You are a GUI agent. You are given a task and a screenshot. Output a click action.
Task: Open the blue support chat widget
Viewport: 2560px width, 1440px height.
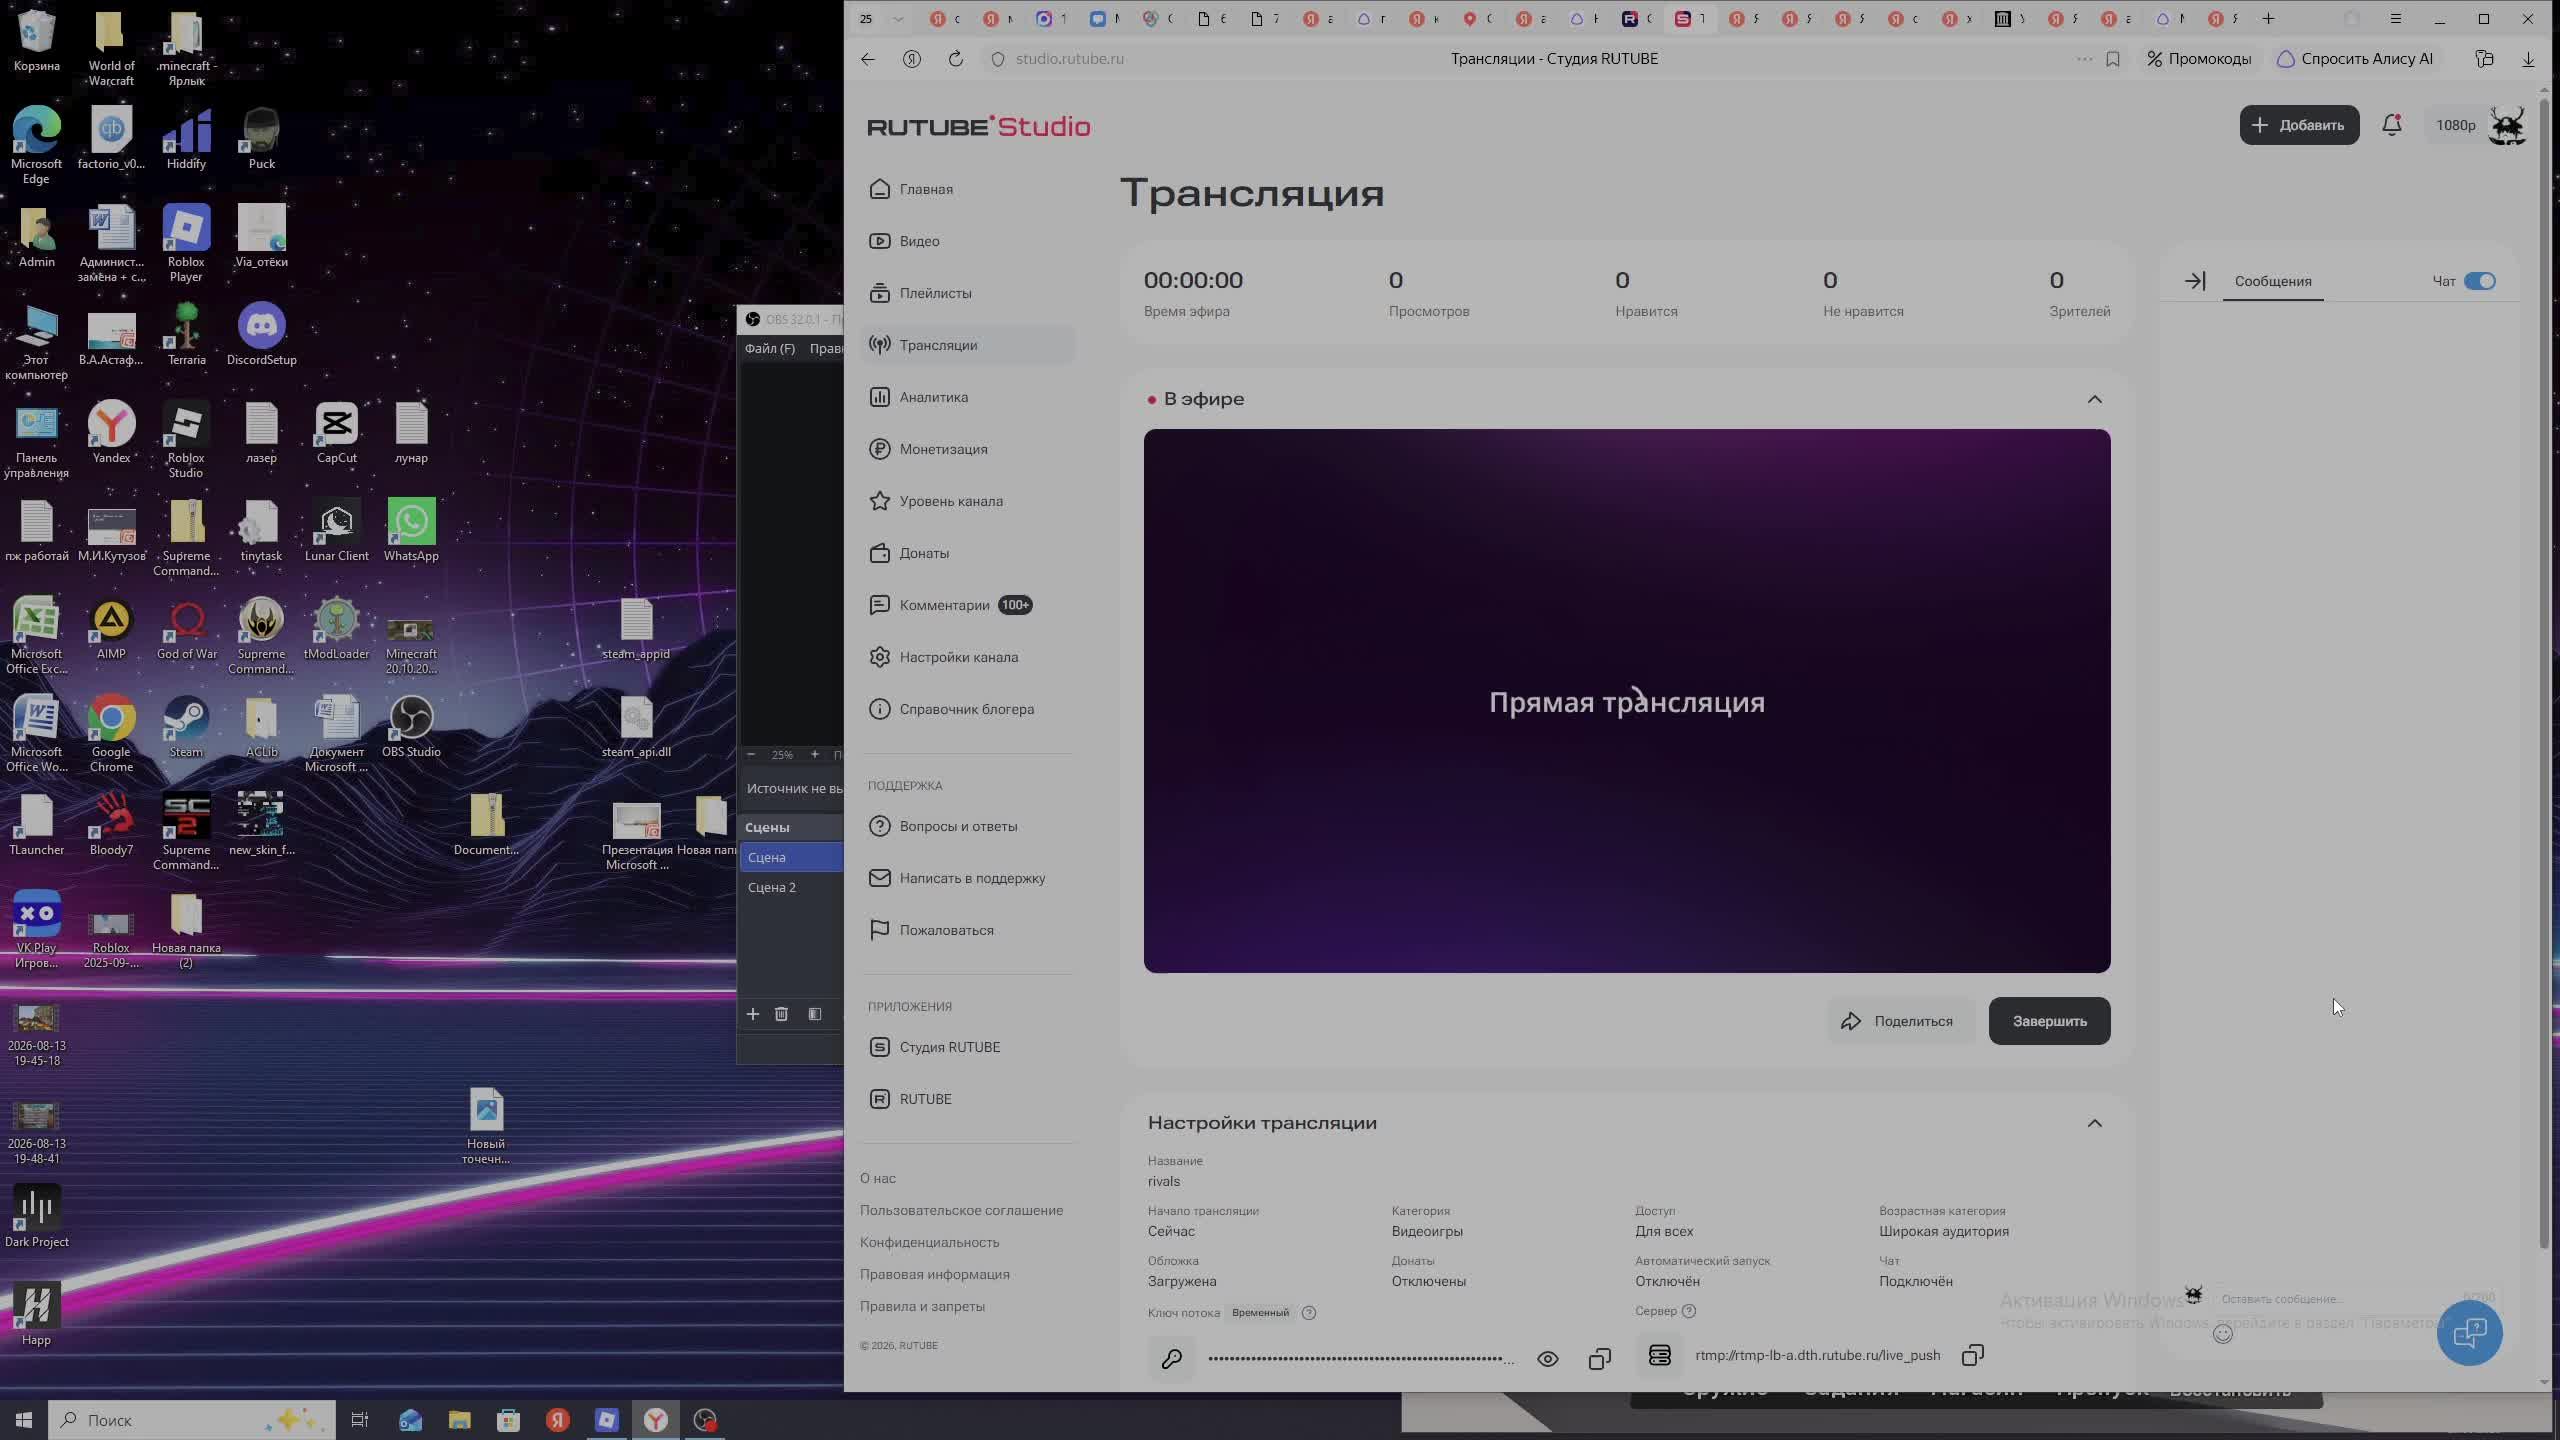tap(2470, 1333)
